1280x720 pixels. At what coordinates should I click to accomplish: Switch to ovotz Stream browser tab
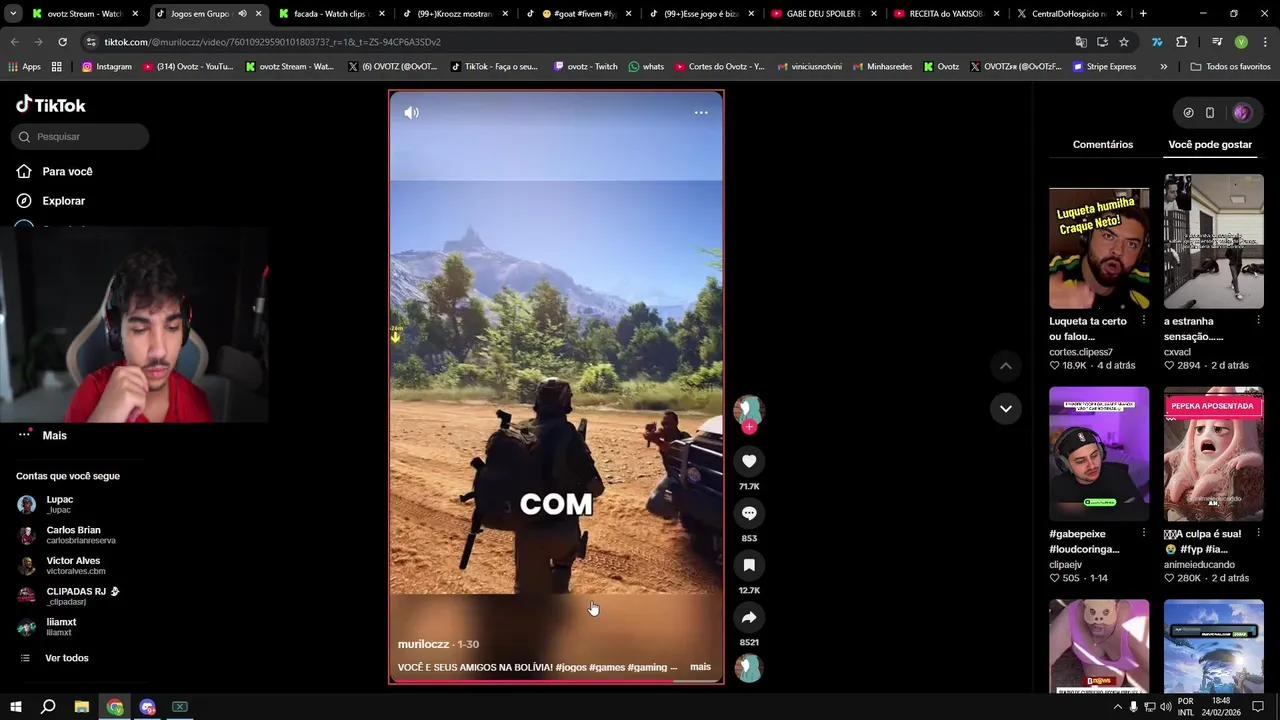85,14
